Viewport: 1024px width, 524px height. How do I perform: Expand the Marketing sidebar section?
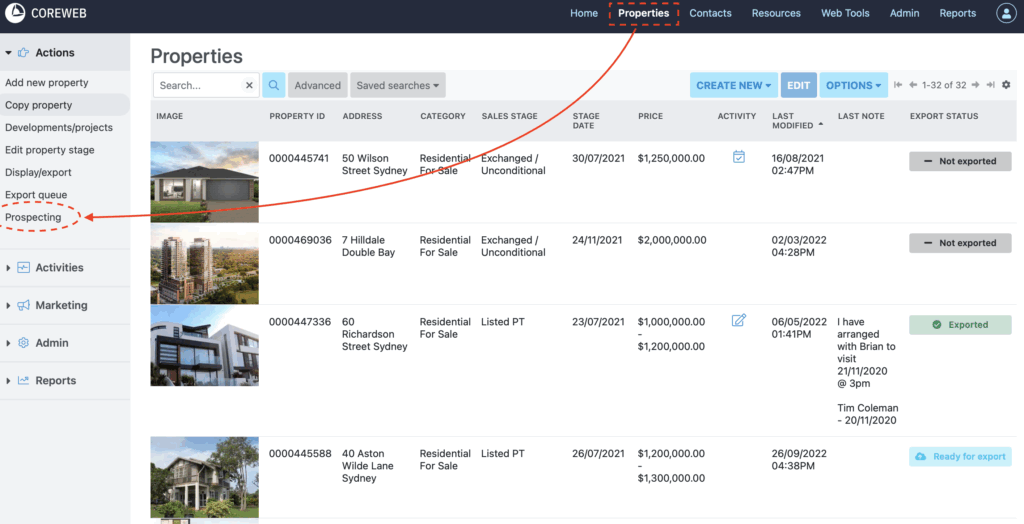pos(61,306)
